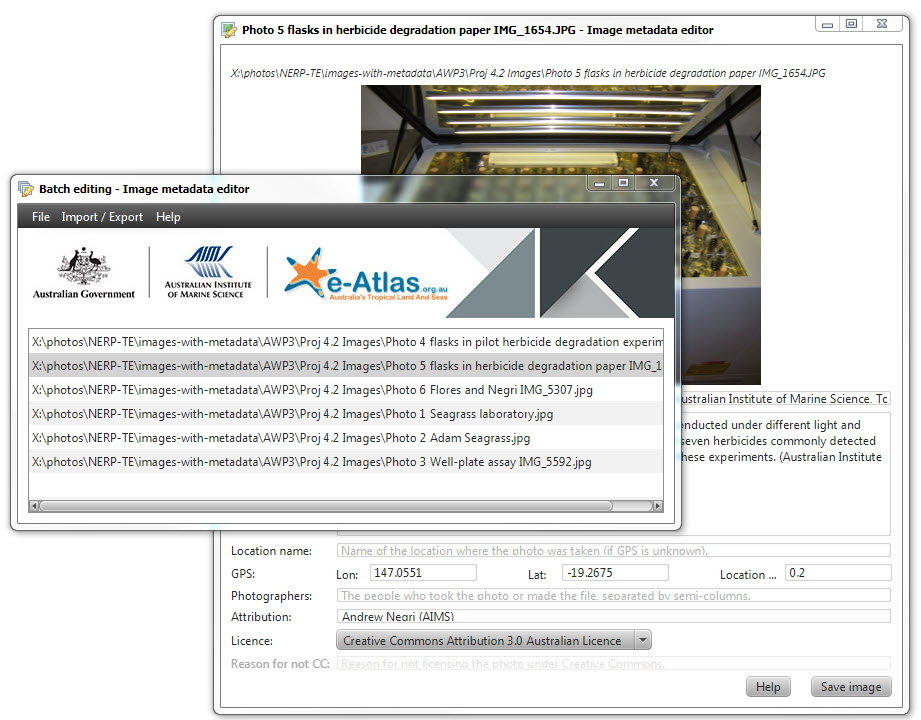Click the e-Atlas starfish logo
The width and height of the screenshot is (921, 720).
(366, 274)
